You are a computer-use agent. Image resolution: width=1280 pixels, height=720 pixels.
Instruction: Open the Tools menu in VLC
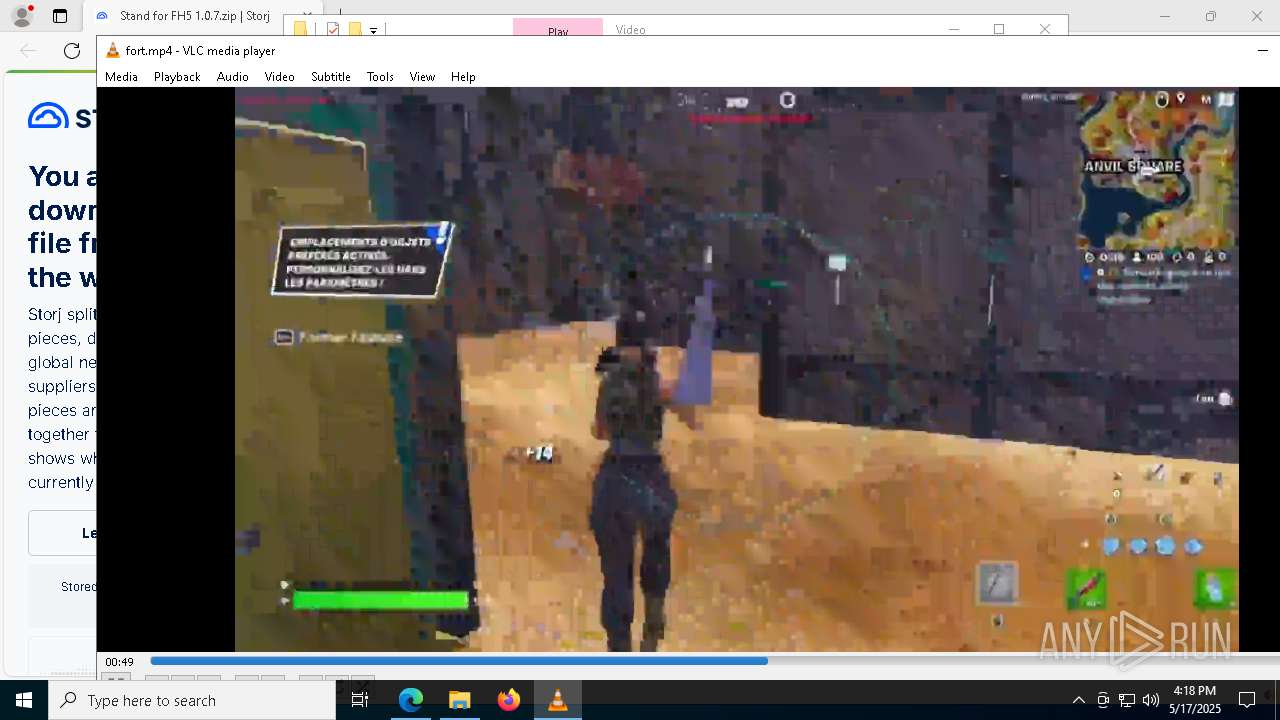pos(380,76)
